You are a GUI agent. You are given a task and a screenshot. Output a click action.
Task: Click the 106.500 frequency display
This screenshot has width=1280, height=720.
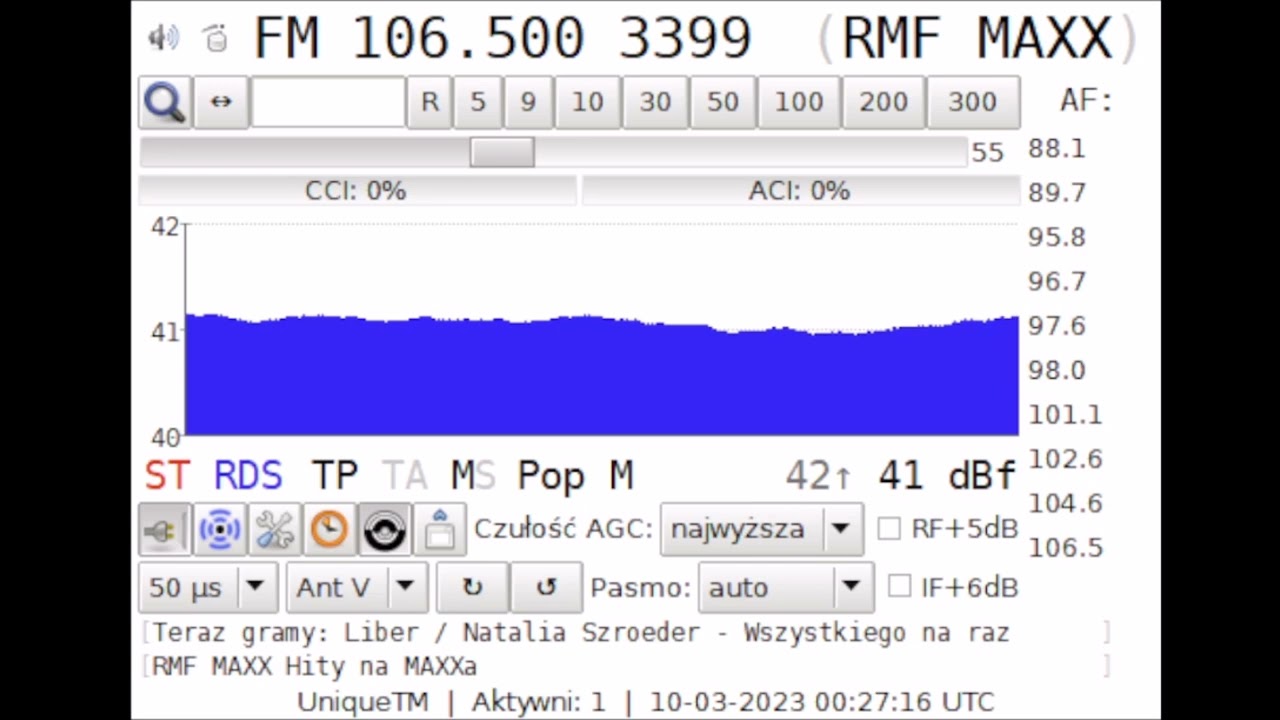click(x=468, y=38)
